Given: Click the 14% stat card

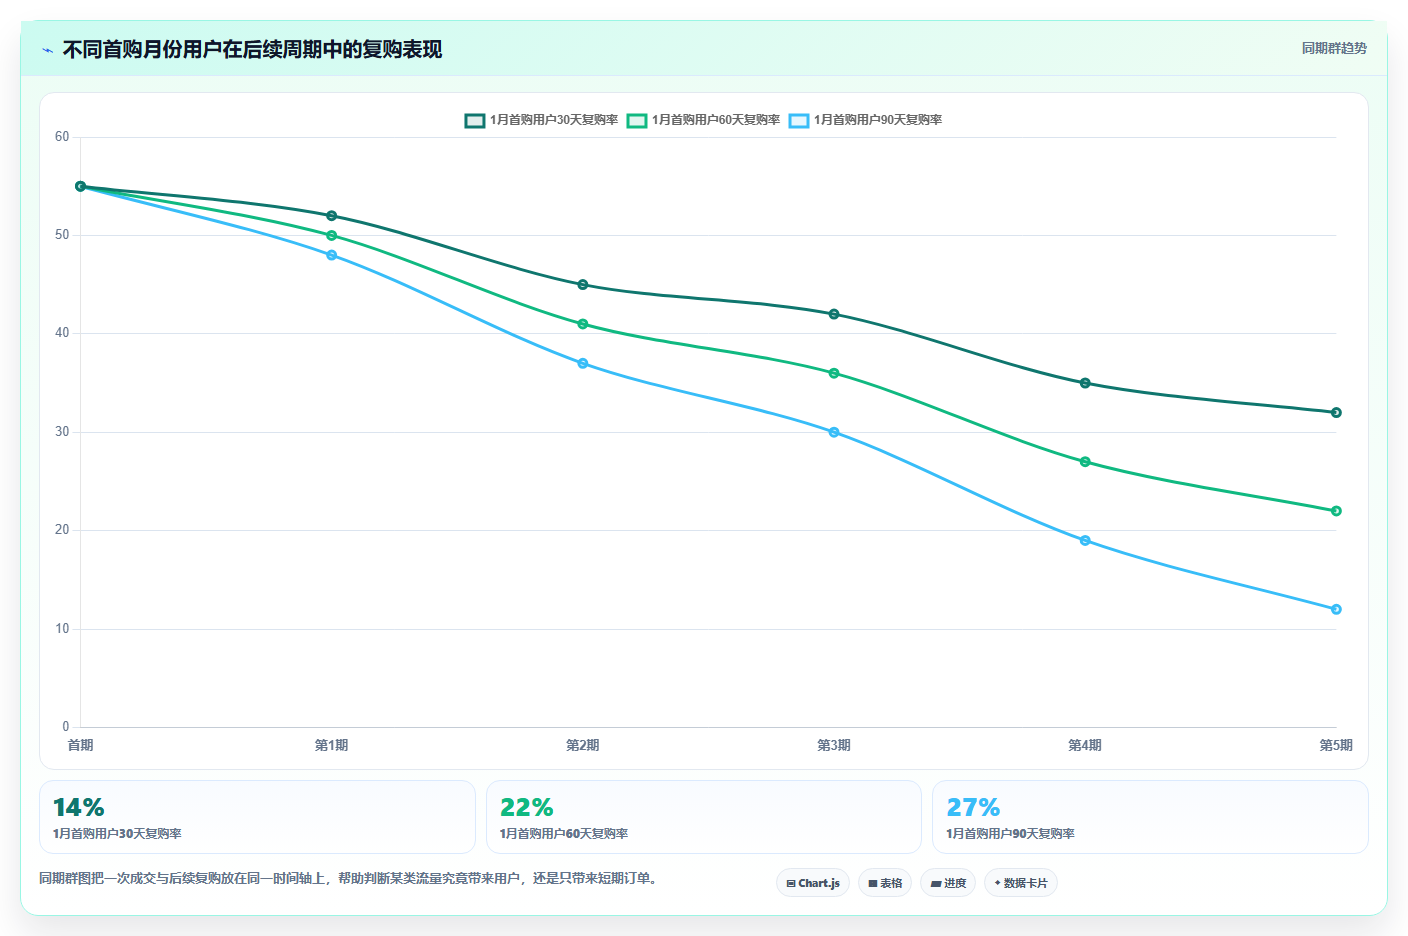Looking at the screenshot, I should (257, 817).
